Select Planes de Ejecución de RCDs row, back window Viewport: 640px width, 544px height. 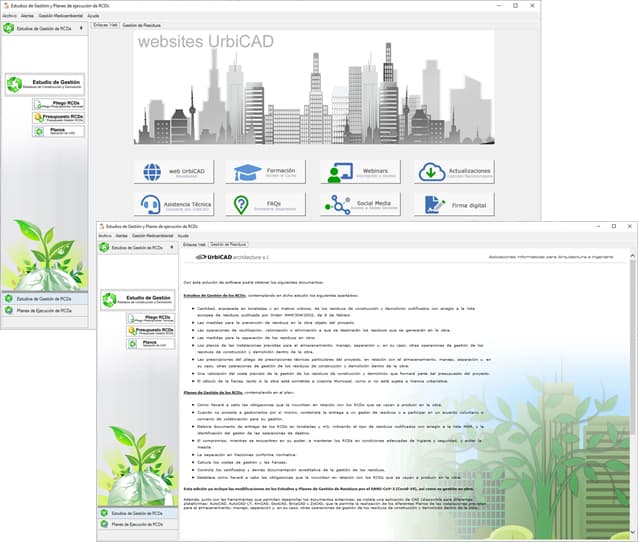pyautogui.click(x=44, y=311)
